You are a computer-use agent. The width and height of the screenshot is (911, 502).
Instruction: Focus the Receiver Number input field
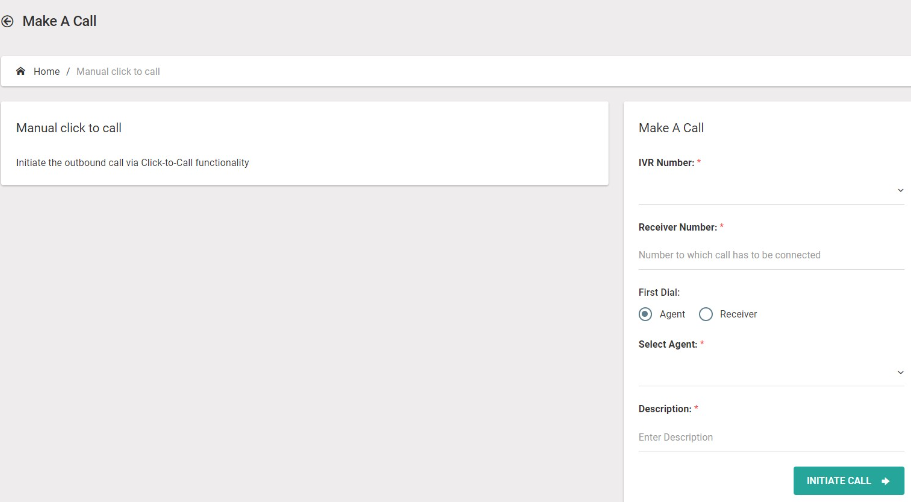(x=771, y=255)
